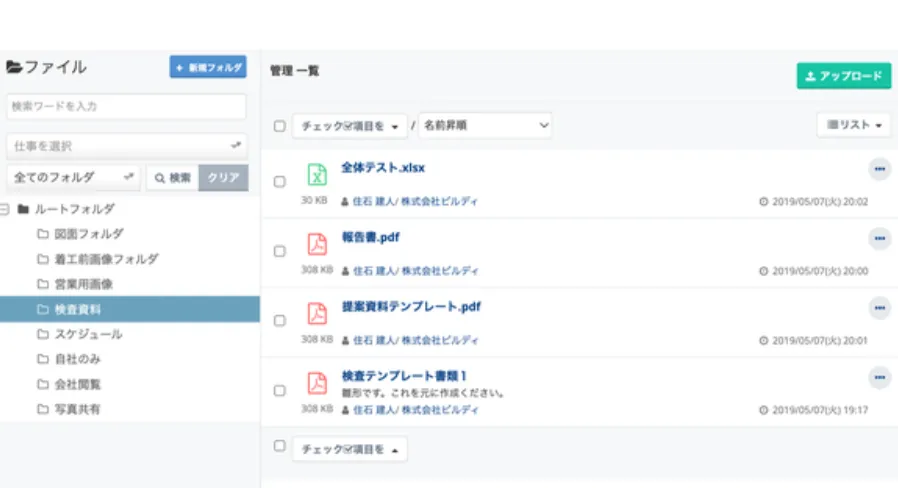Viewport: 898px width, 488px height.
Task: Click the folder icon beside スケジュール
Action: coord(43,334)
